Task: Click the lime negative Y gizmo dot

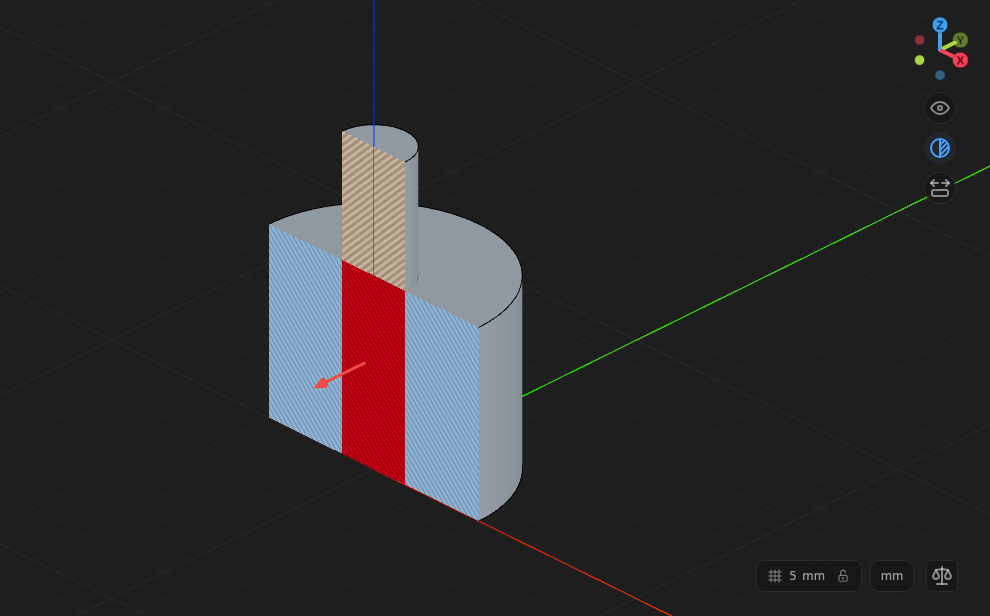Action: coord(919,60)
